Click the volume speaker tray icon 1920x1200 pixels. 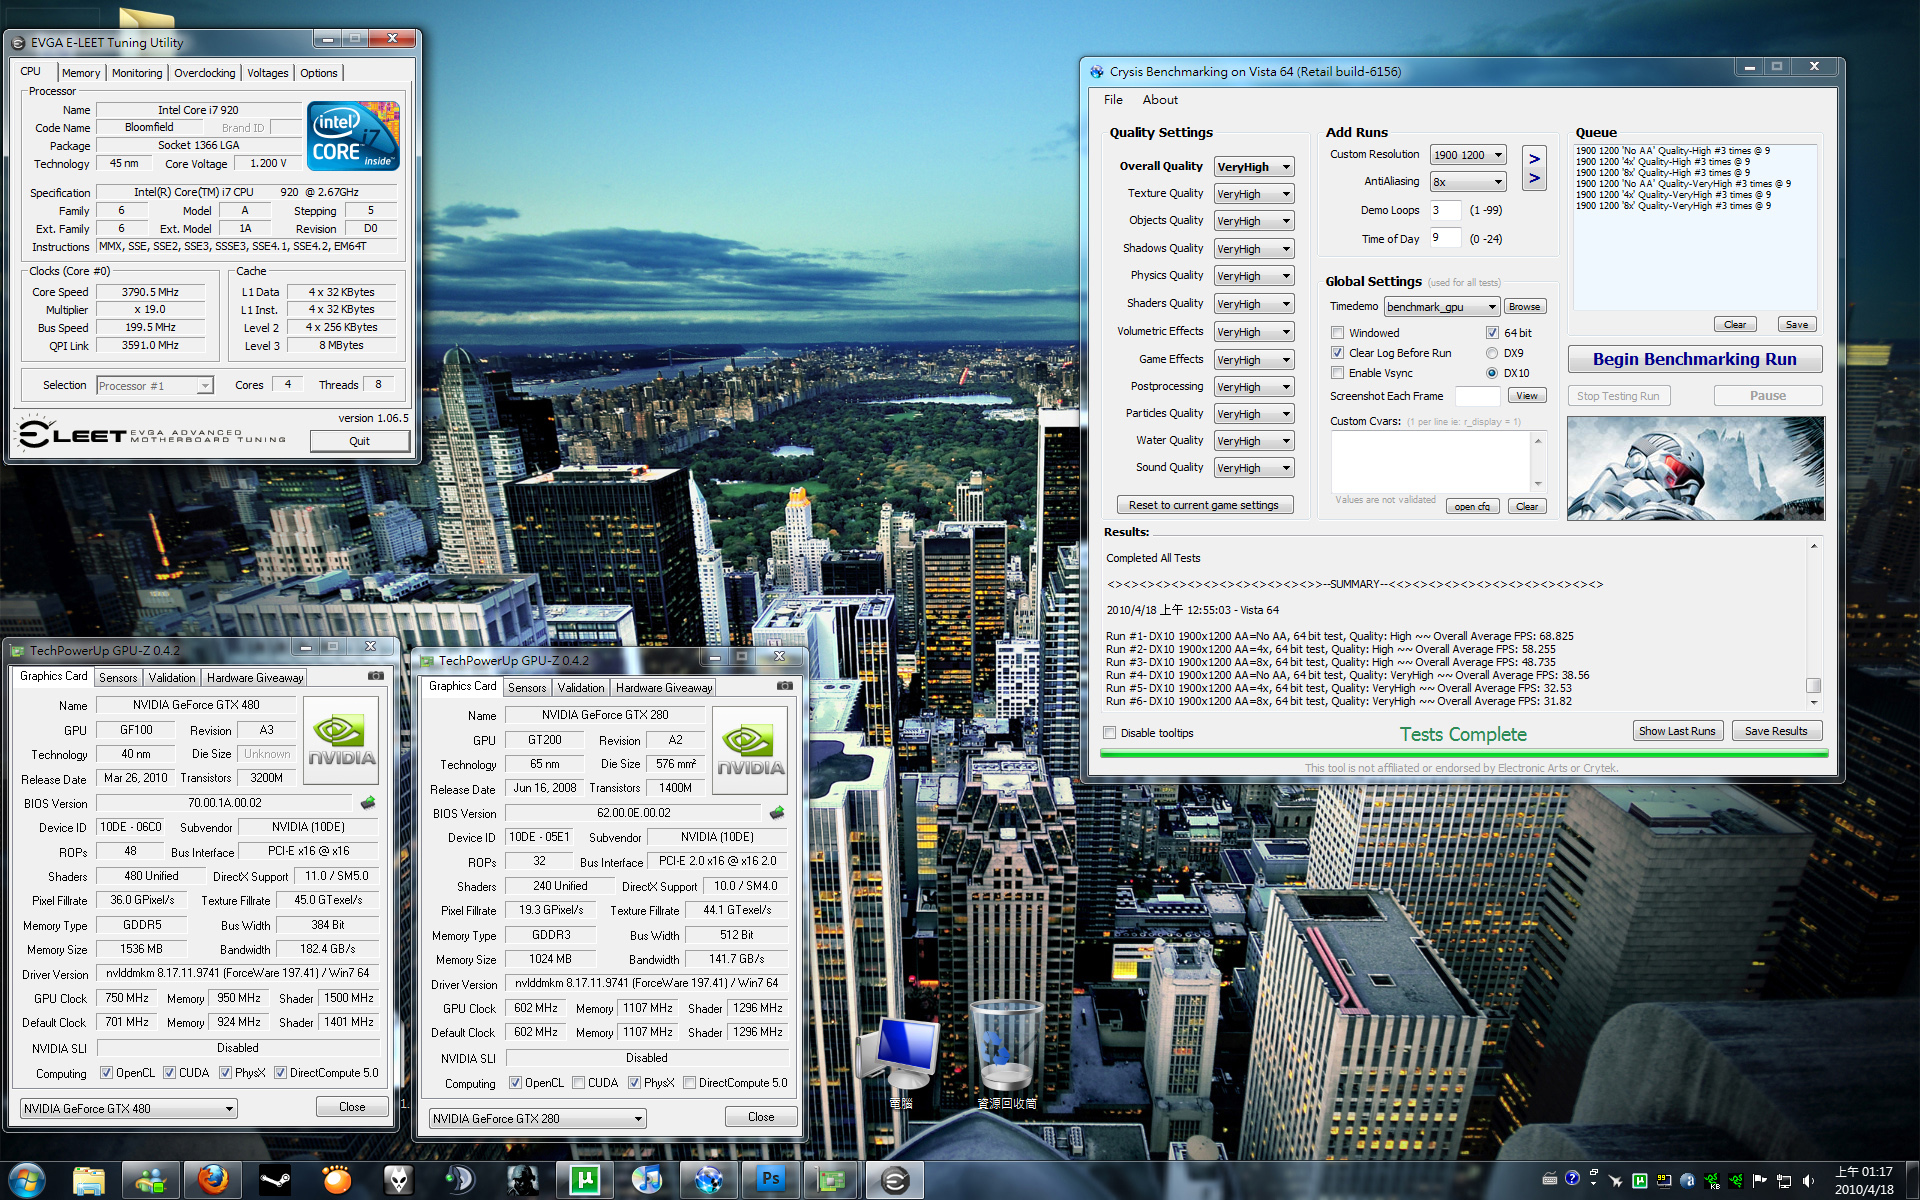[x=1808, y=1180]
